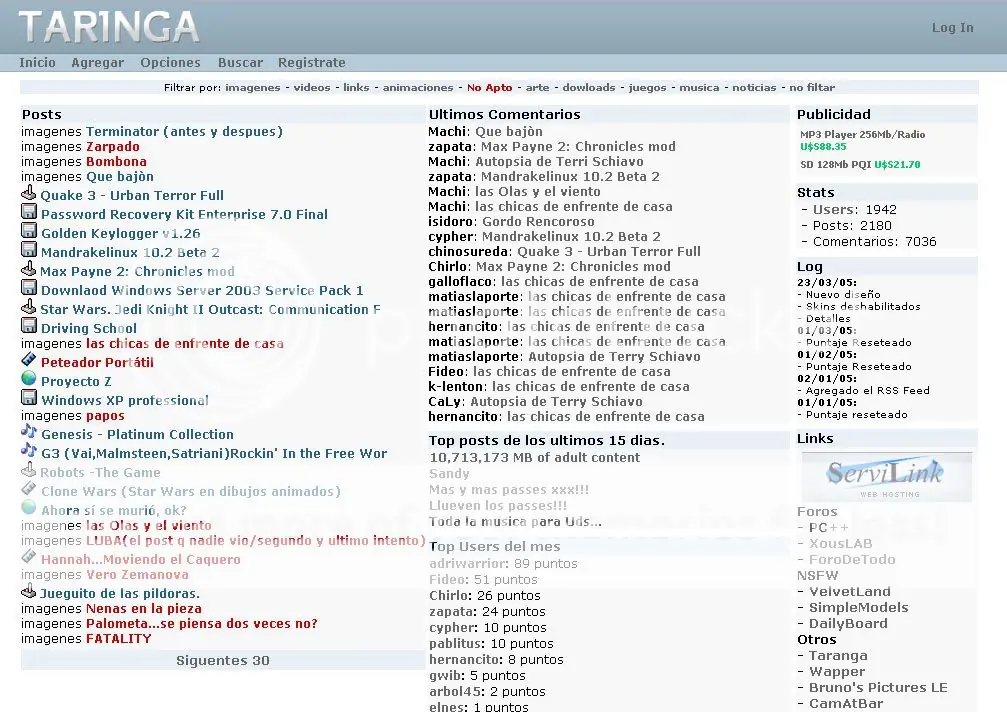This screenshot has height=712, width=1007.
Task: Open the Quake 3 - Urban Terror Full post
Action: pyautogui.click(x=132, y=195)
